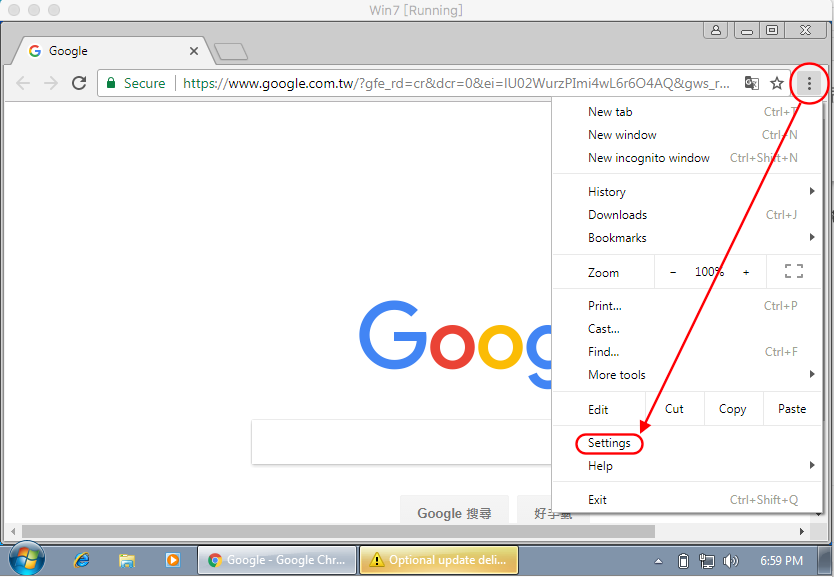Open the Windows Start orb

tap(27, 559)
